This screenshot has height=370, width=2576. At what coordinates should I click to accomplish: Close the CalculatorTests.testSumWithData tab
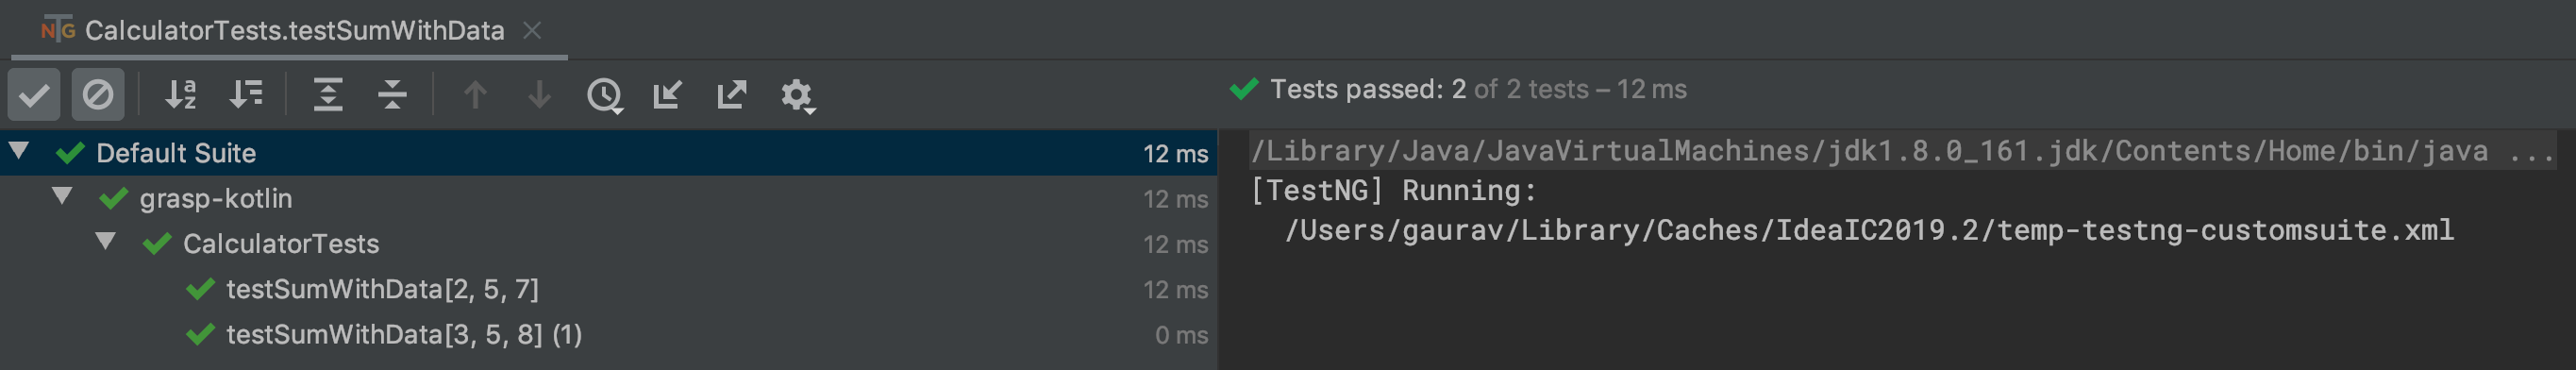533,31
